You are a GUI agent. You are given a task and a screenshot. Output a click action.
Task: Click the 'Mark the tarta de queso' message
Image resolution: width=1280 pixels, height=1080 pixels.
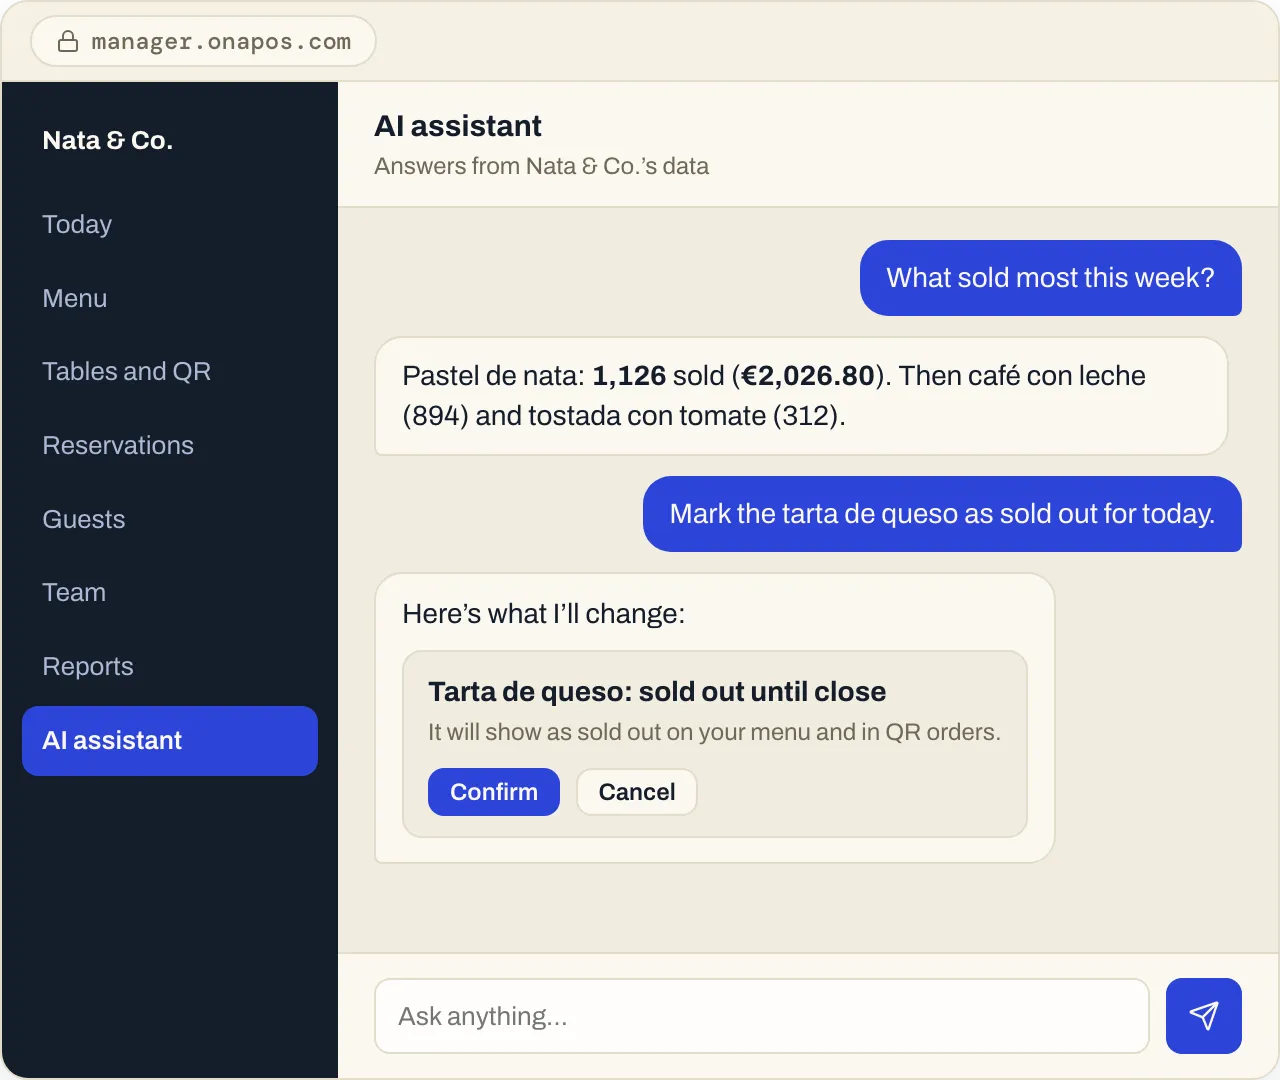click(942, 514)
